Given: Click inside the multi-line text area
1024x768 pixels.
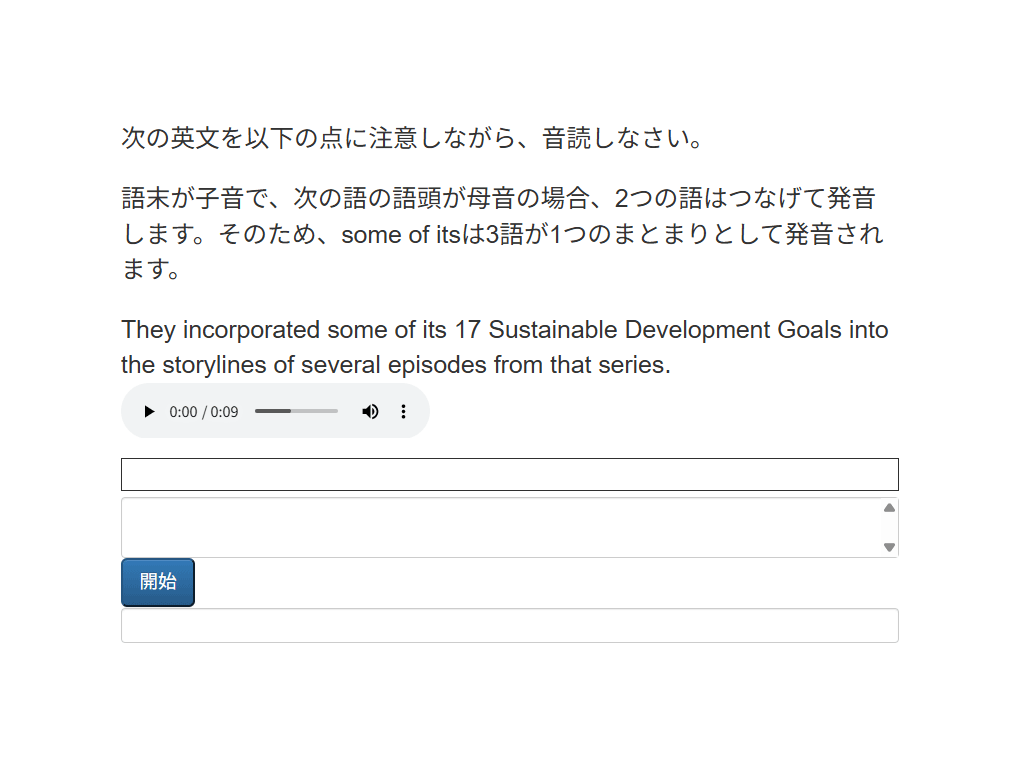Looking at the screenshot, I should [x=500, y=527].
